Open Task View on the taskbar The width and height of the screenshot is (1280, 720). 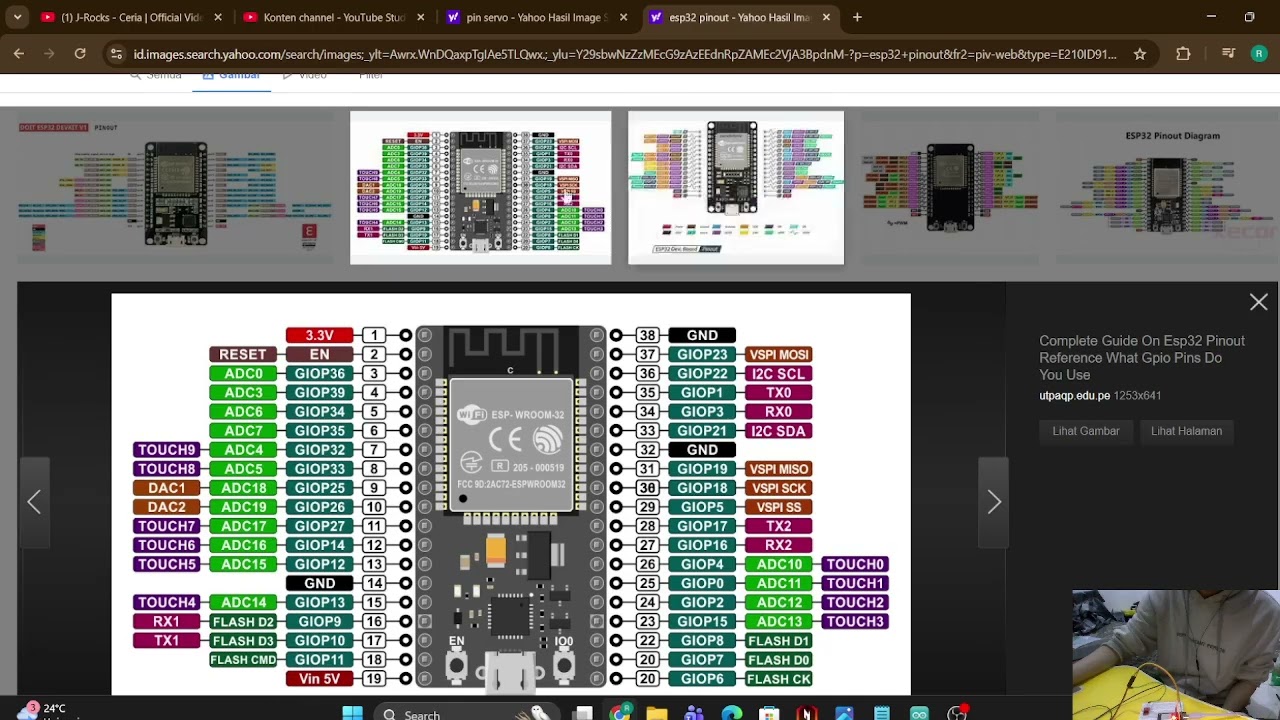point(583,714)
